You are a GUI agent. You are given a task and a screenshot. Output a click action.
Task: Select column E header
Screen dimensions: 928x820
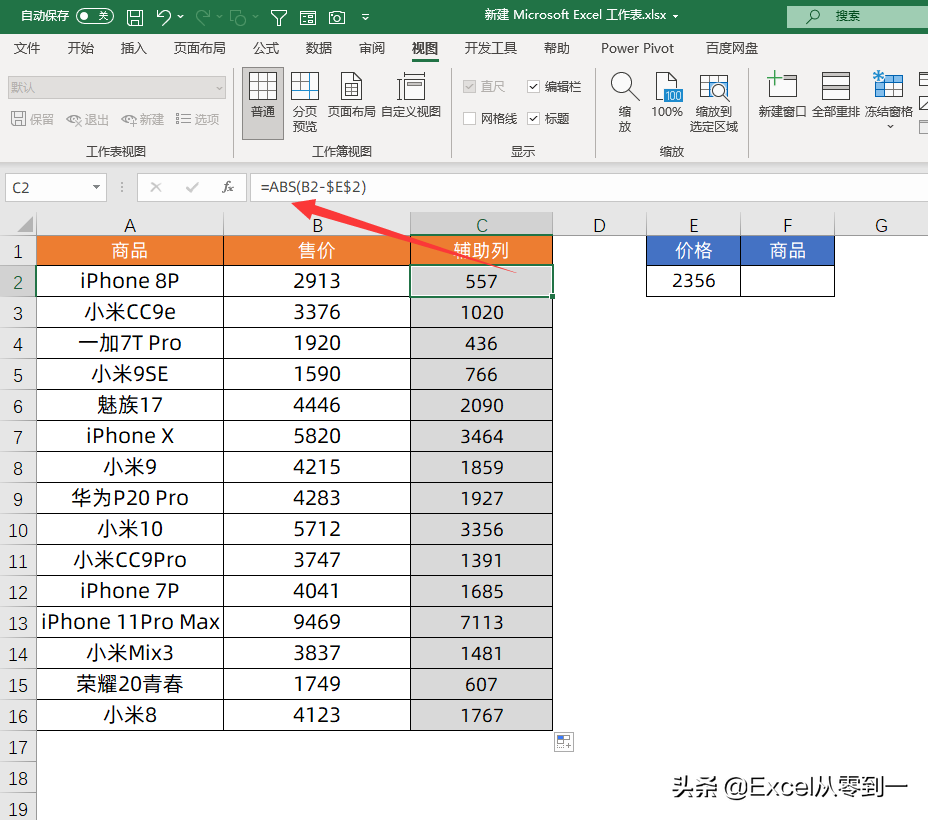[694, 225]
